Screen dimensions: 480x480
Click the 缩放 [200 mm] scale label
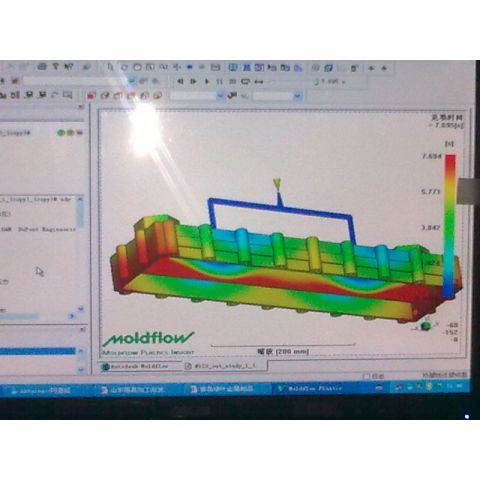tap(283, 352)
